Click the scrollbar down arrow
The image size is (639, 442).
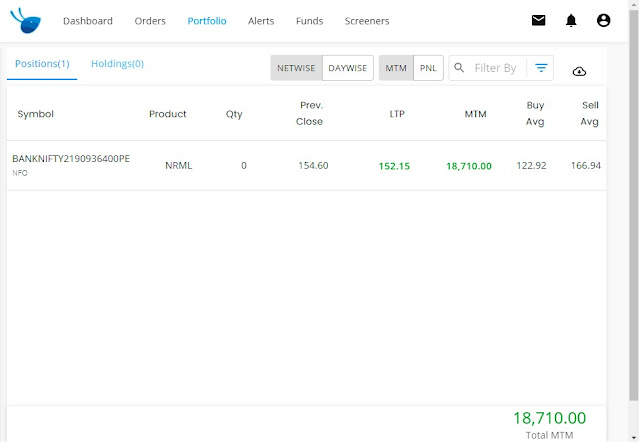click(x=633, y=437)
